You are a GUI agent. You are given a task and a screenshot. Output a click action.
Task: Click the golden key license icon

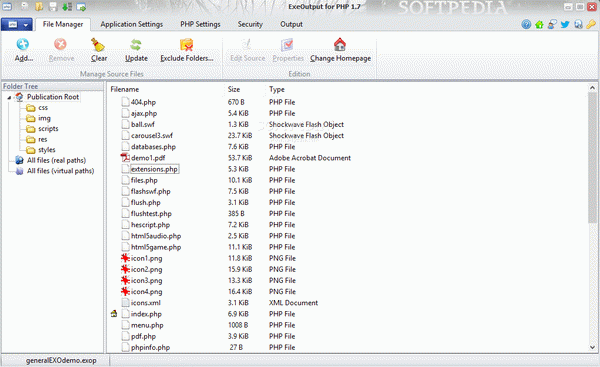pyautogui.click(x=591, y=25)
